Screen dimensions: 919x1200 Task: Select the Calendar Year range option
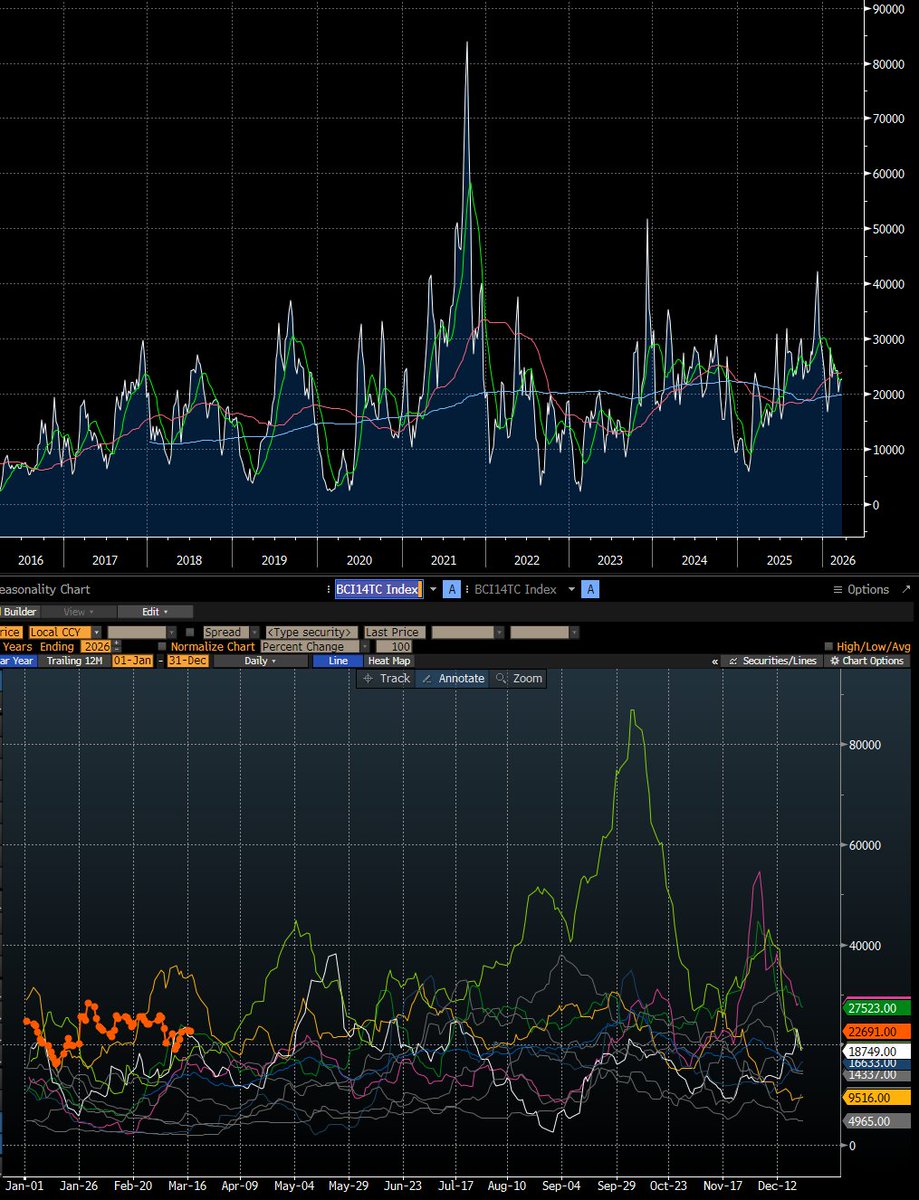click(17, 661)
